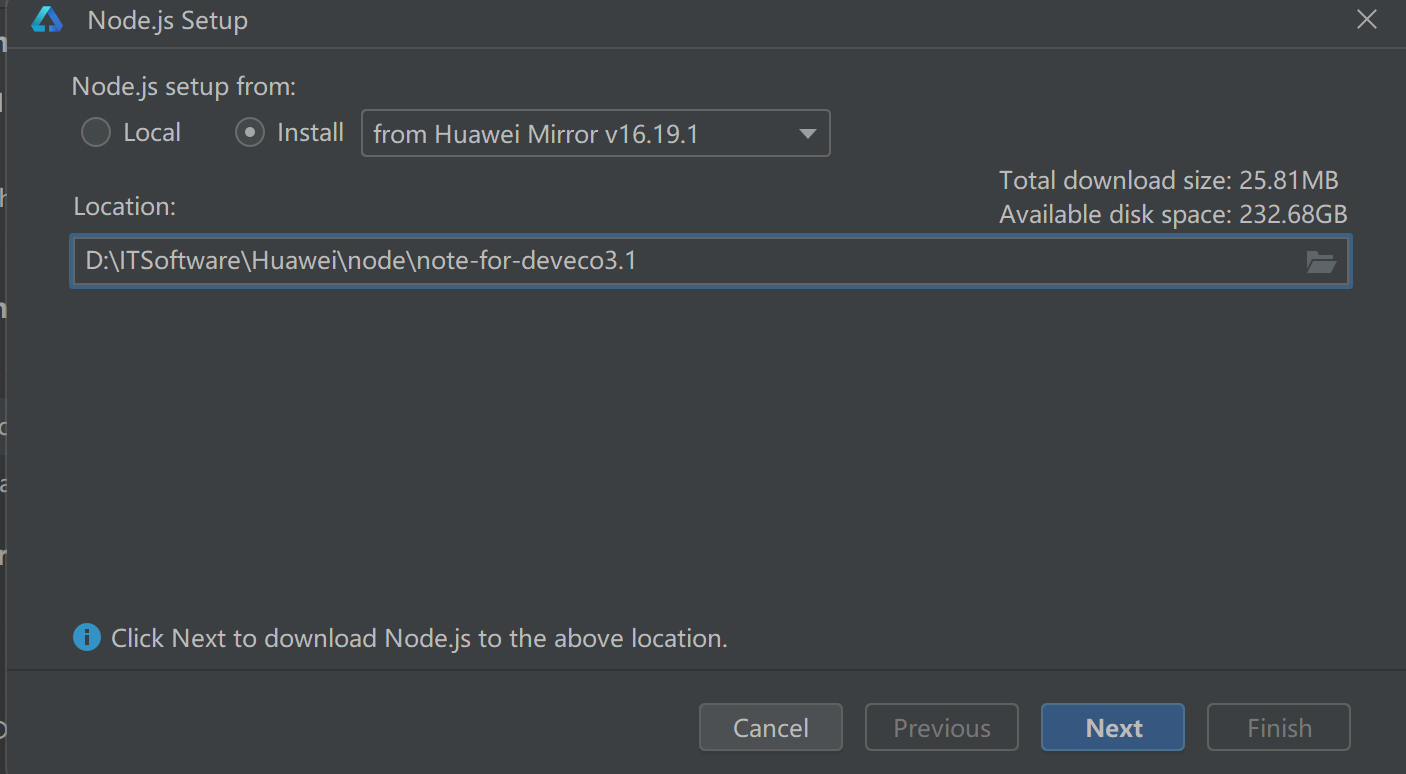
Task: Click the 'Node.js setup from:' label
Action: (x=184, y=87)
